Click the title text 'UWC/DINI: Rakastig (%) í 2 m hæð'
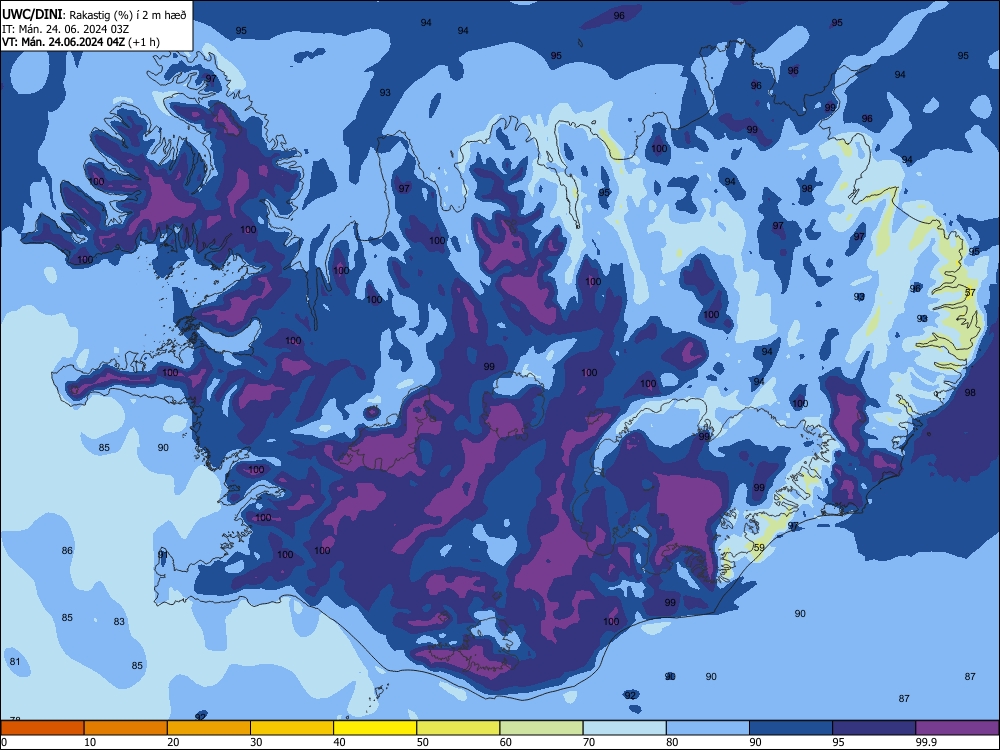This screenshot has width=1000, height=750. (94, 15)
